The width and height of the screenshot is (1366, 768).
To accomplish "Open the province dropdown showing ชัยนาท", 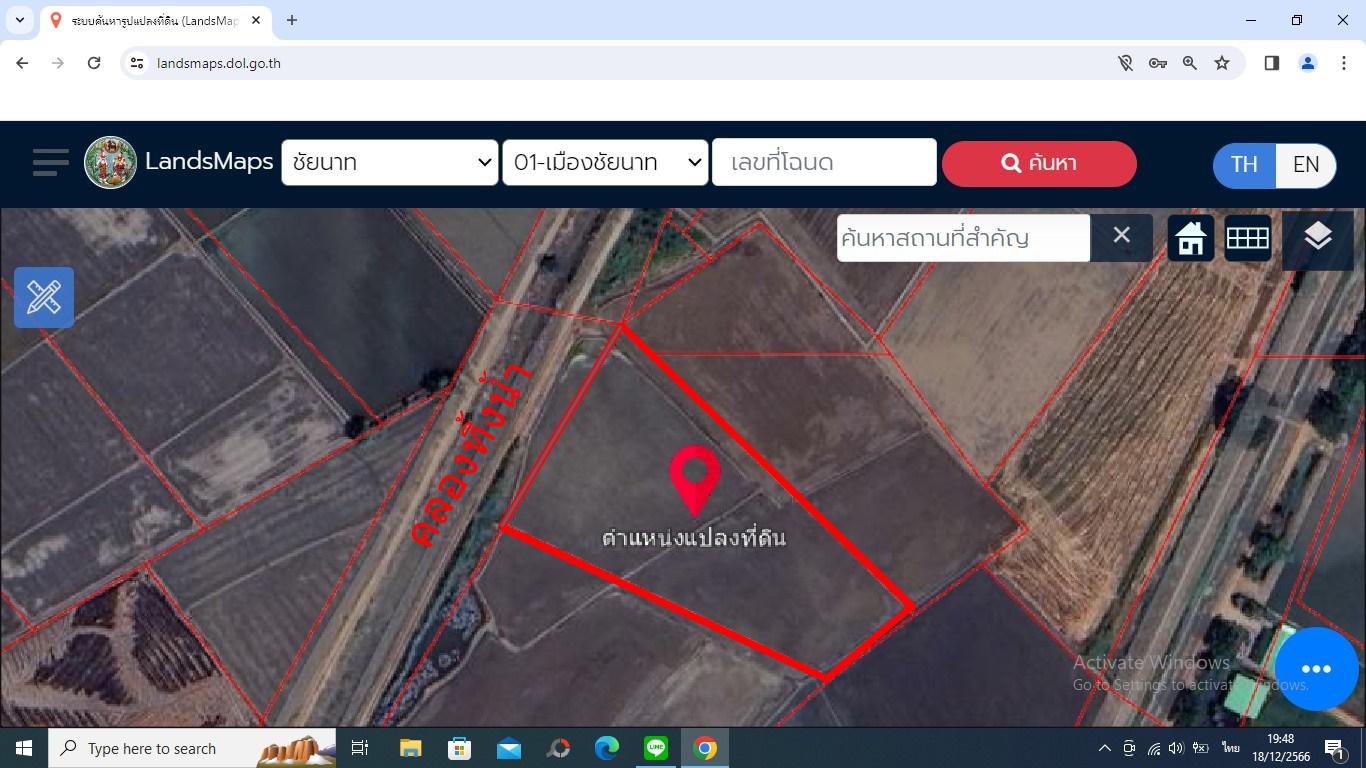I will tap(390, 162).
